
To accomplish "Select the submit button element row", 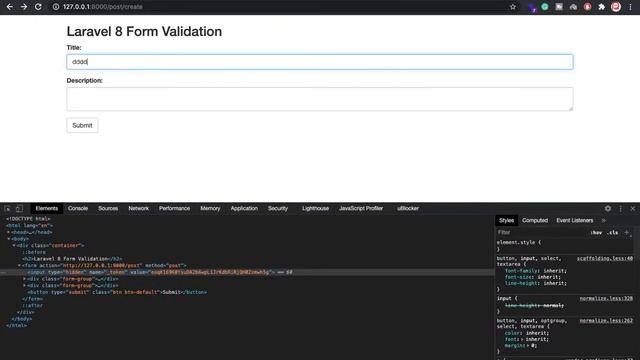I will click(117, 292).
